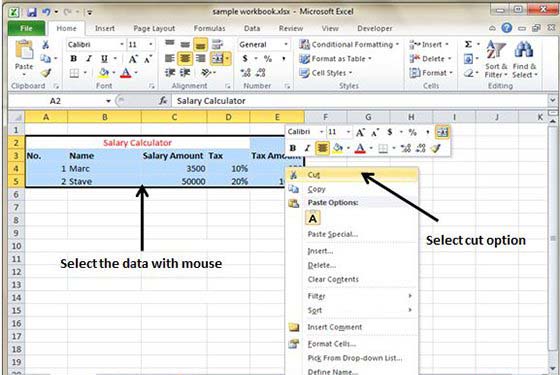Viewport: 560px width, 375px height.
Task: Choose Insert Comment from context menu
Action: coord(352,327)
